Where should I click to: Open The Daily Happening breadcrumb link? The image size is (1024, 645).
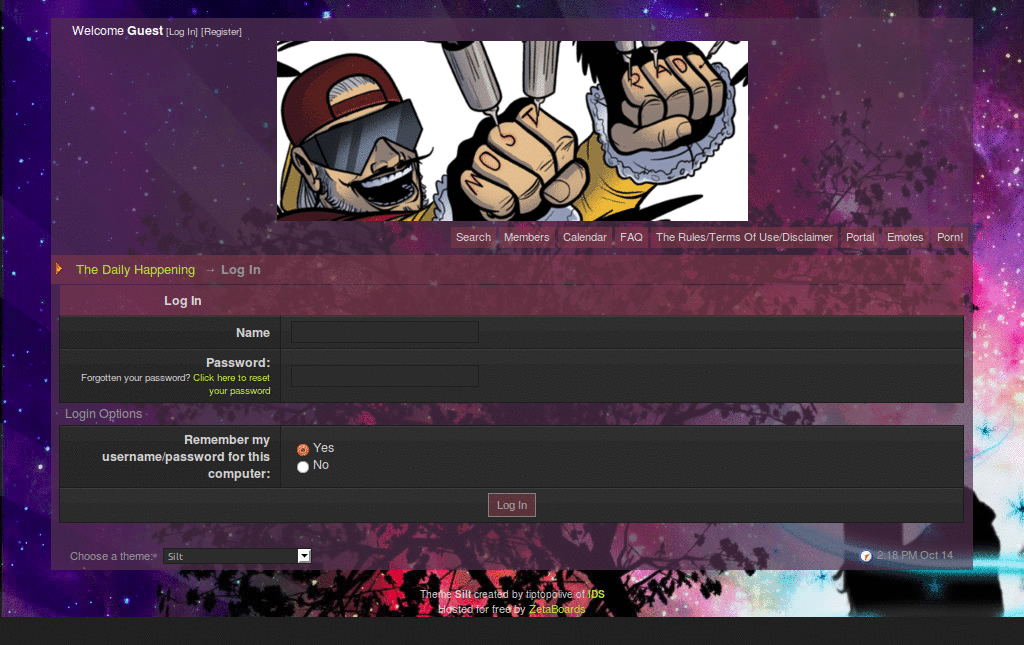click(135, 270)
